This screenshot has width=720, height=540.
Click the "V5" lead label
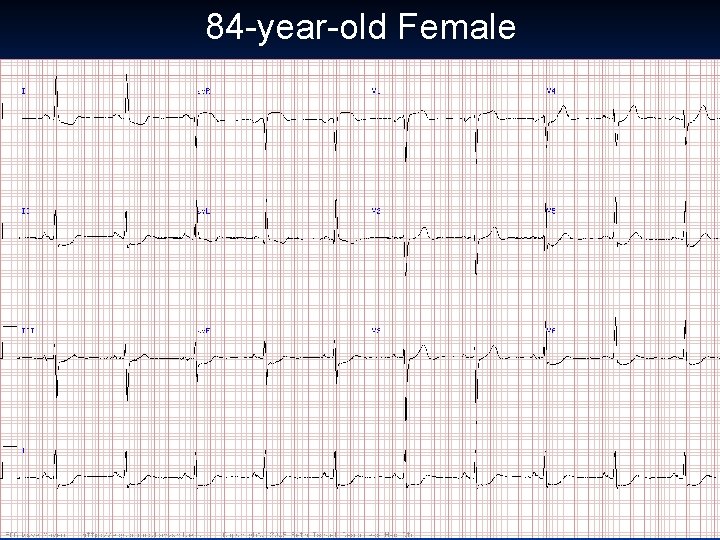tap(551, 211)
